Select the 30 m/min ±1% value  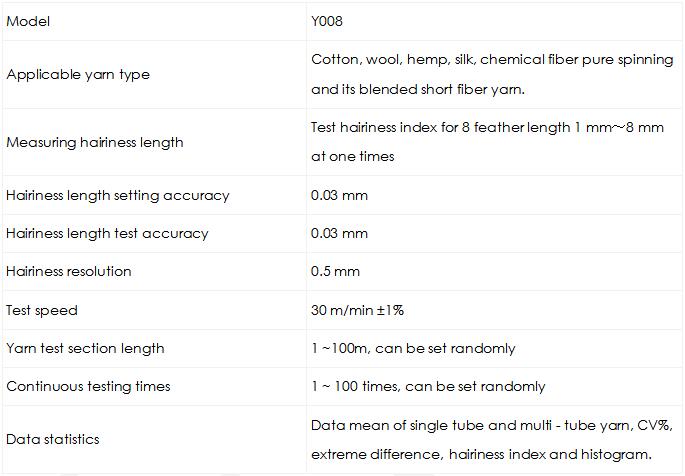click(357, 310)
